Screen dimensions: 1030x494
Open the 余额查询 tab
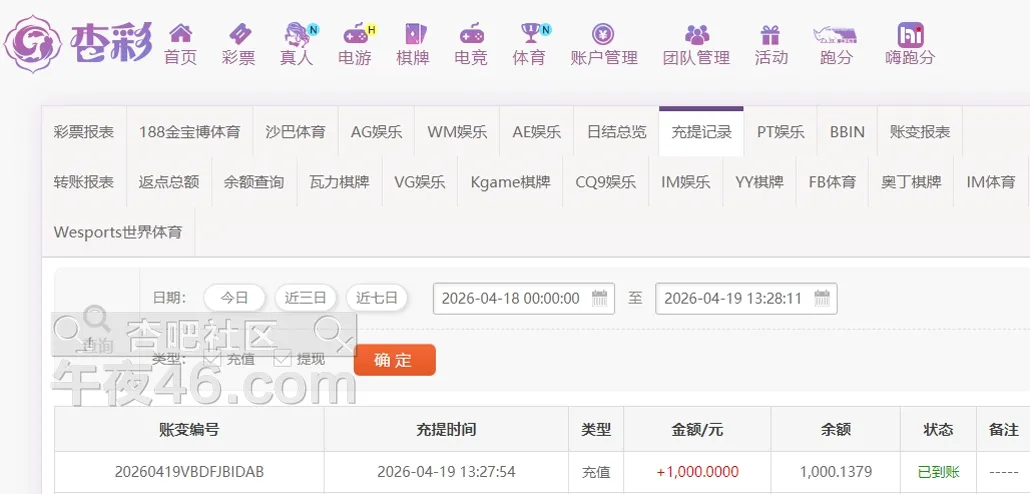(254, 182)
